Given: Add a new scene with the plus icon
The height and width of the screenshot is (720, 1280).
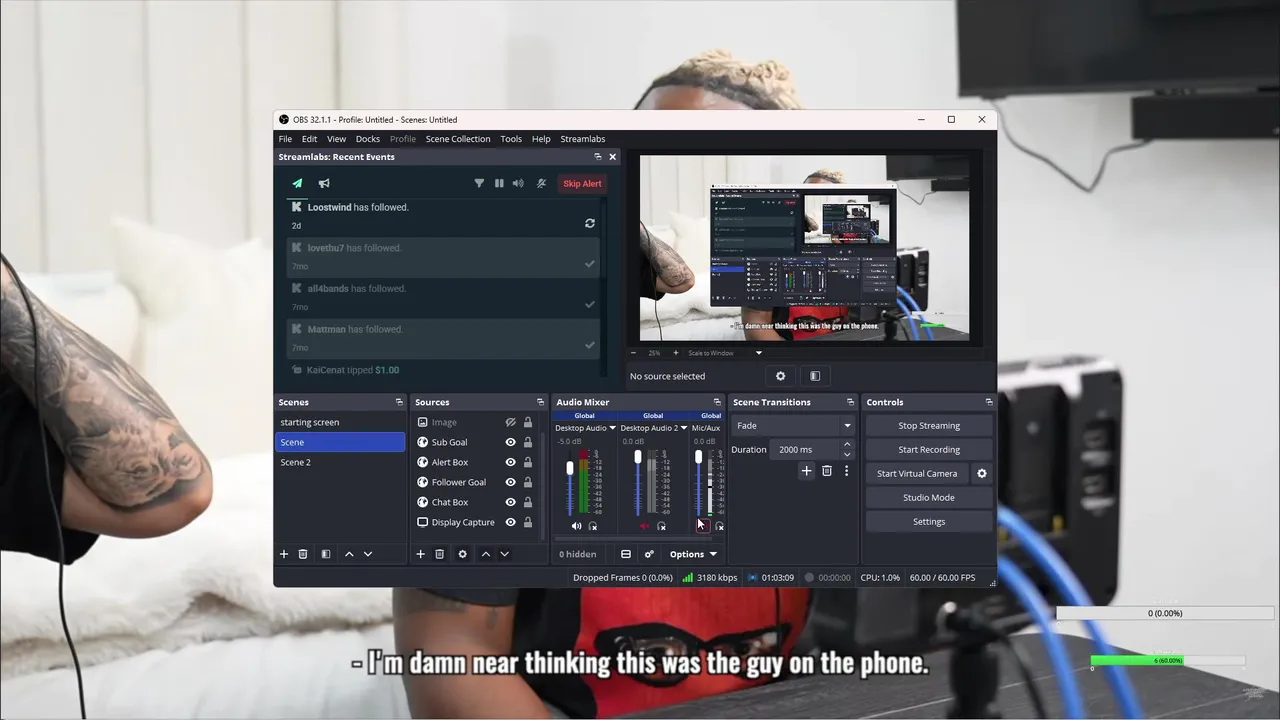Looking at the screenshot, I should tap(284, 554).
